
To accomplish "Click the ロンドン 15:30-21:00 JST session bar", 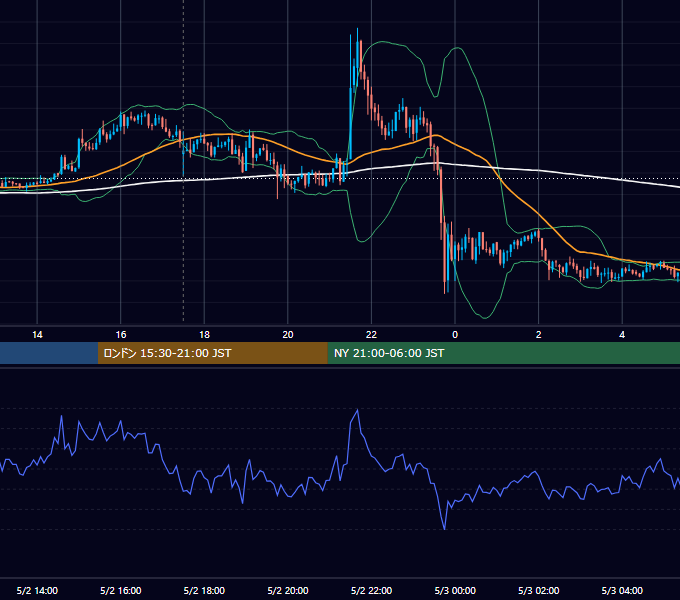I will pos(212,353).
